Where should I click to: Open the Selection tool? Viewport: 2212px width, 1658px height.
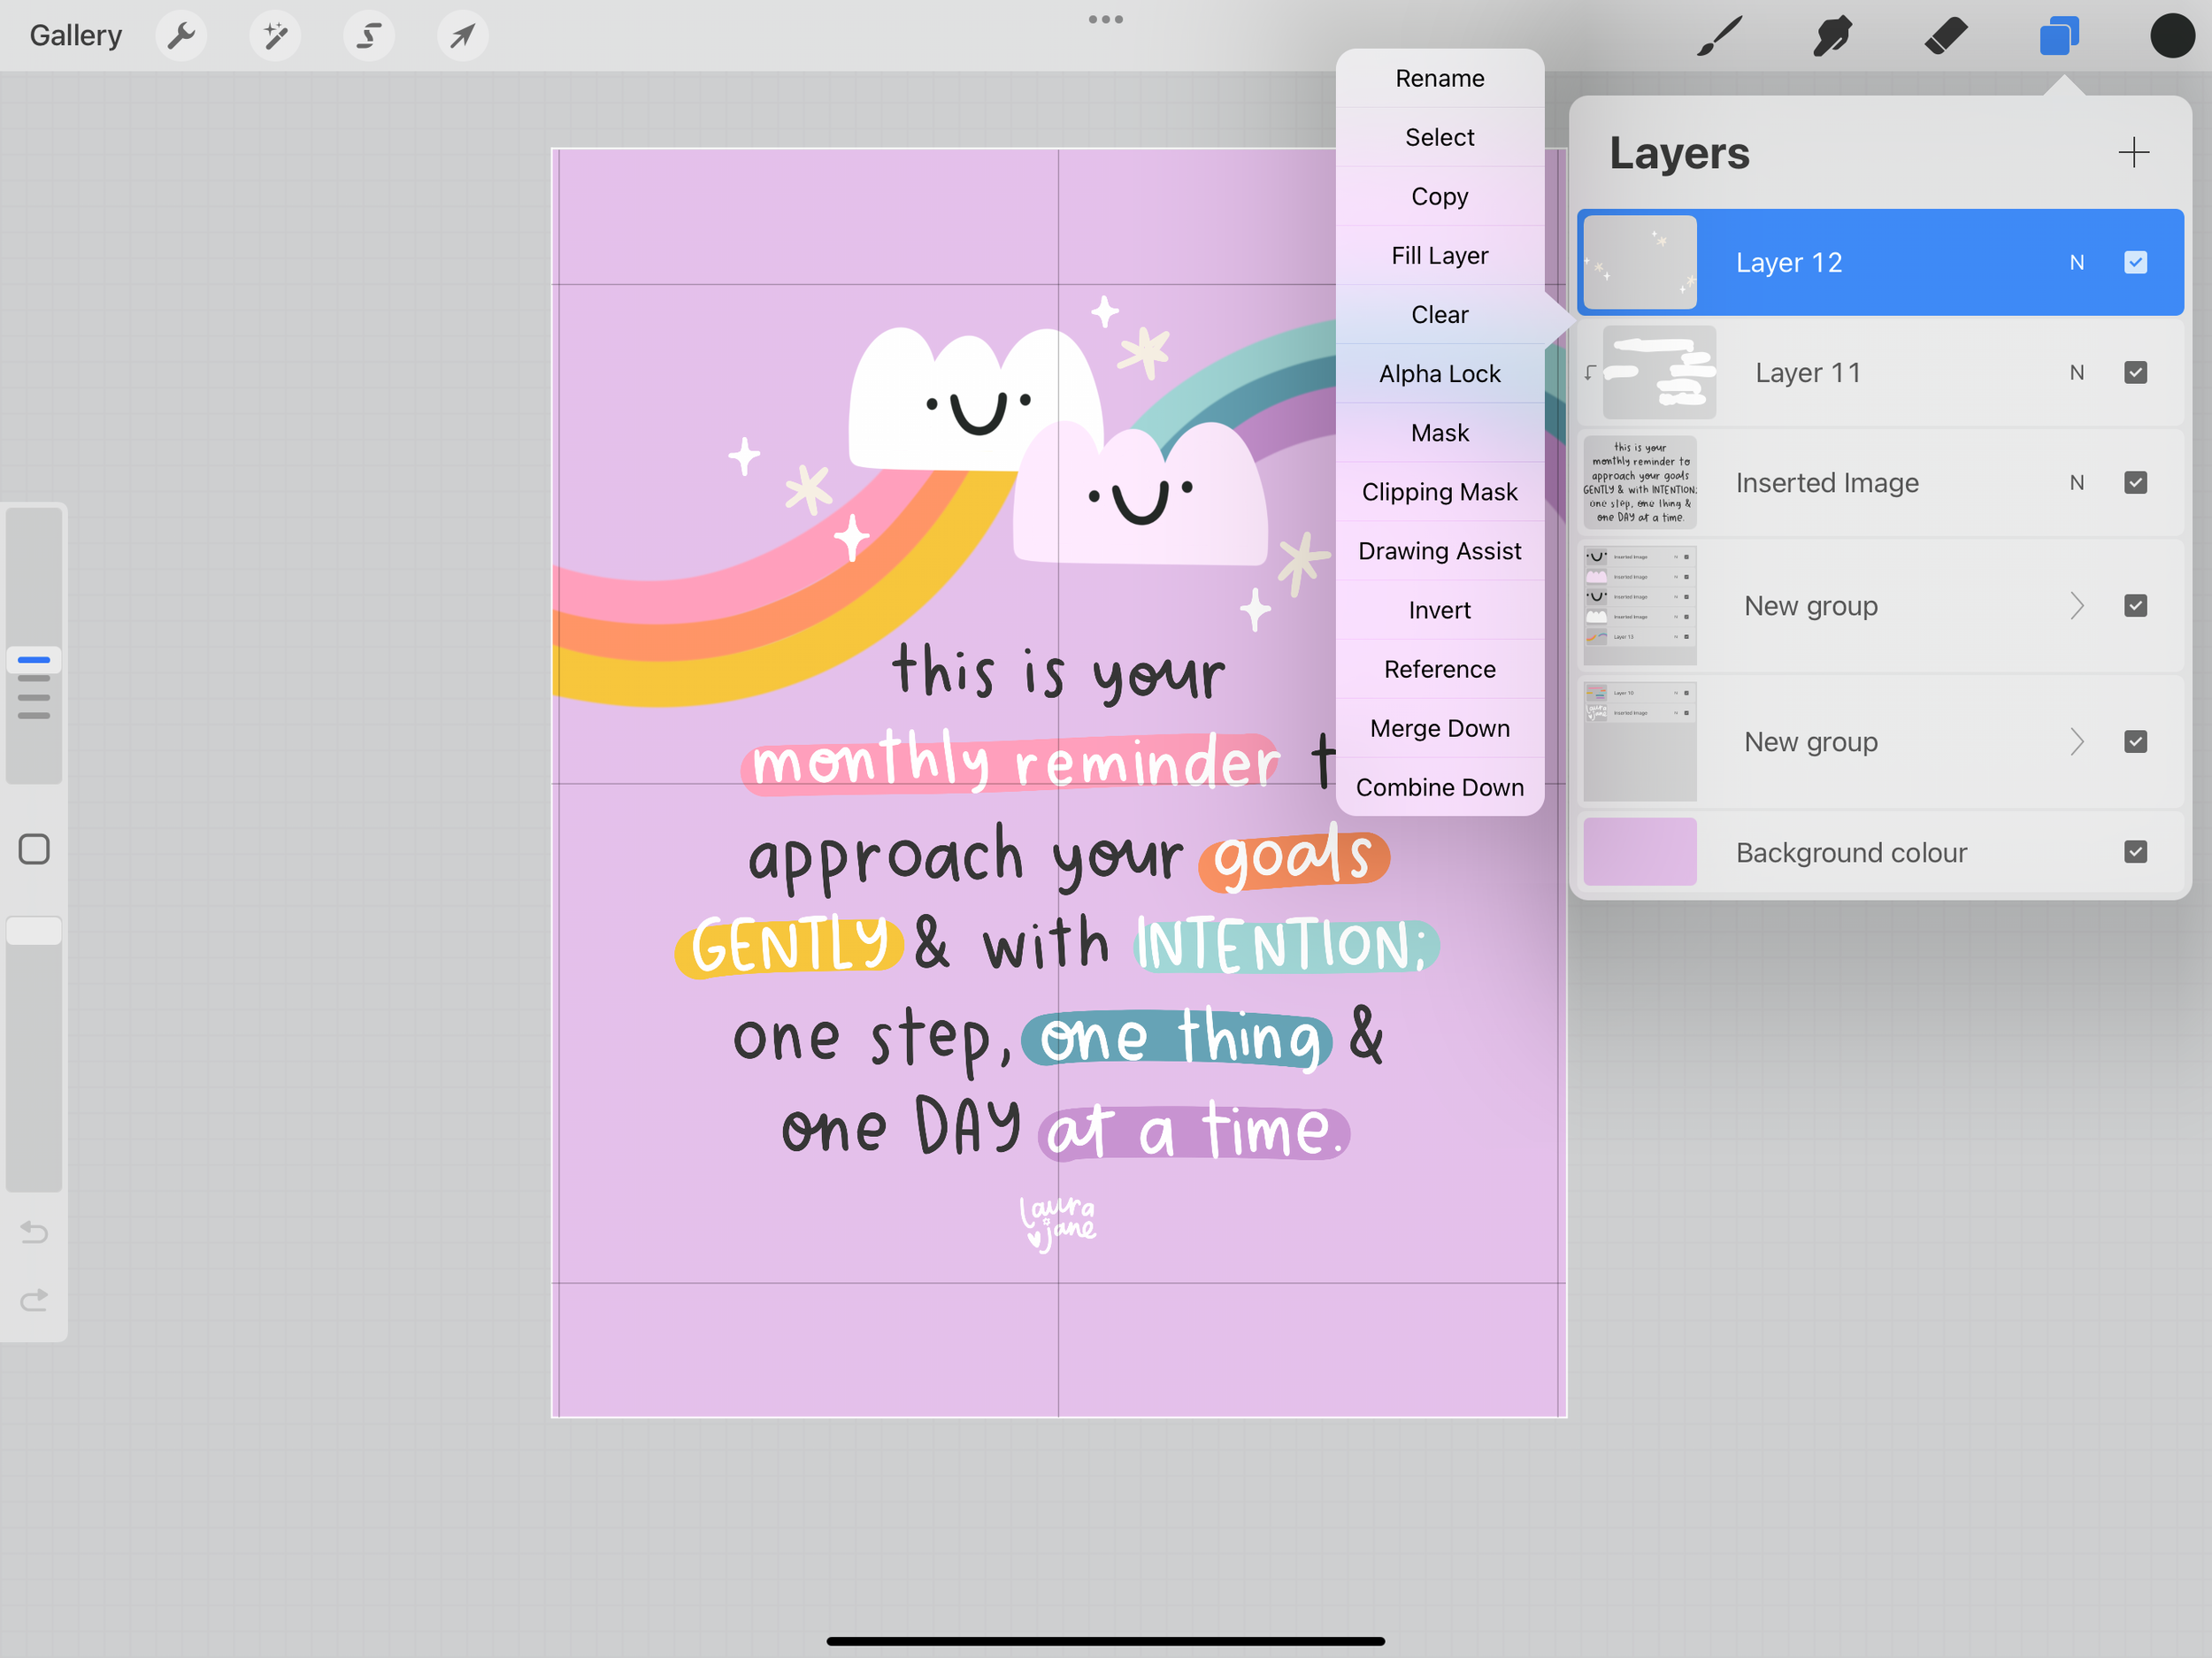point(368,35)
